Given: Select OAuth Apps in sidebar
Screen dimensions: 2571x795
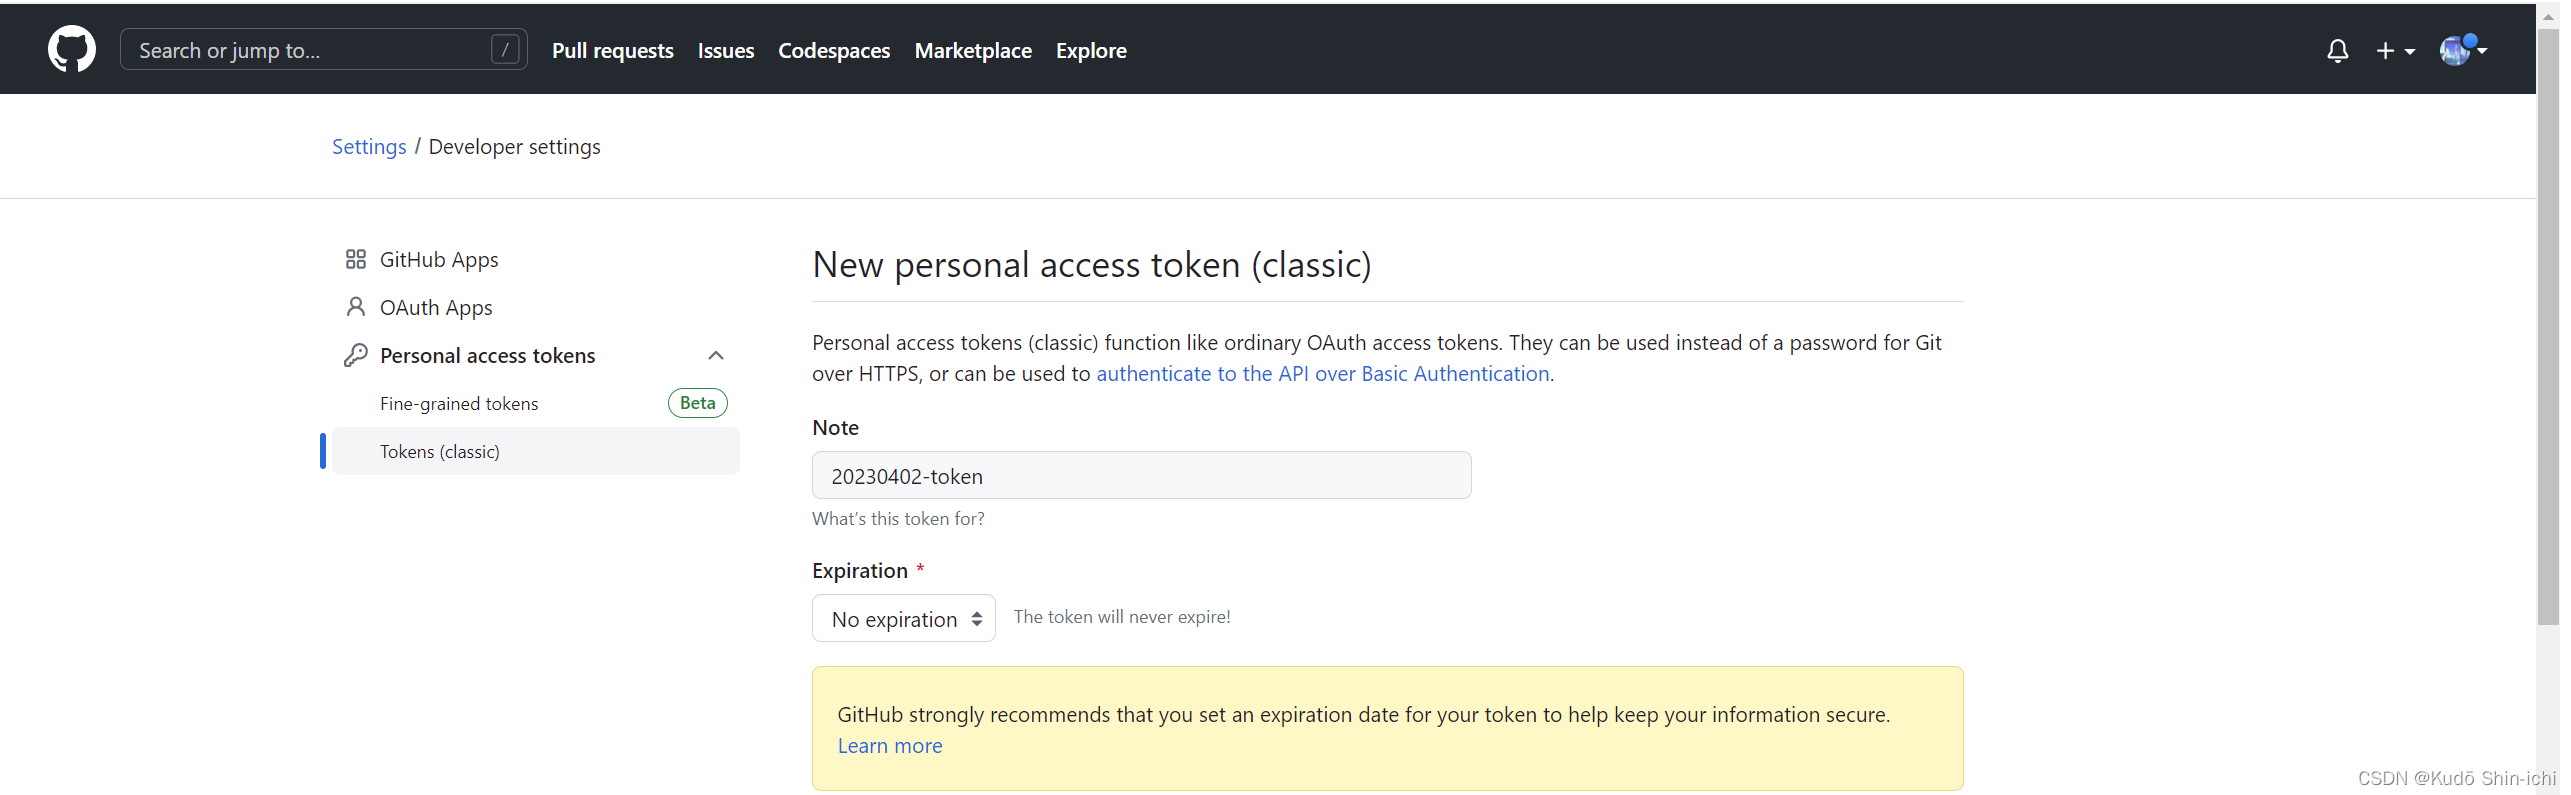Looking at the screenshot, I should click(x=536, y=307).
